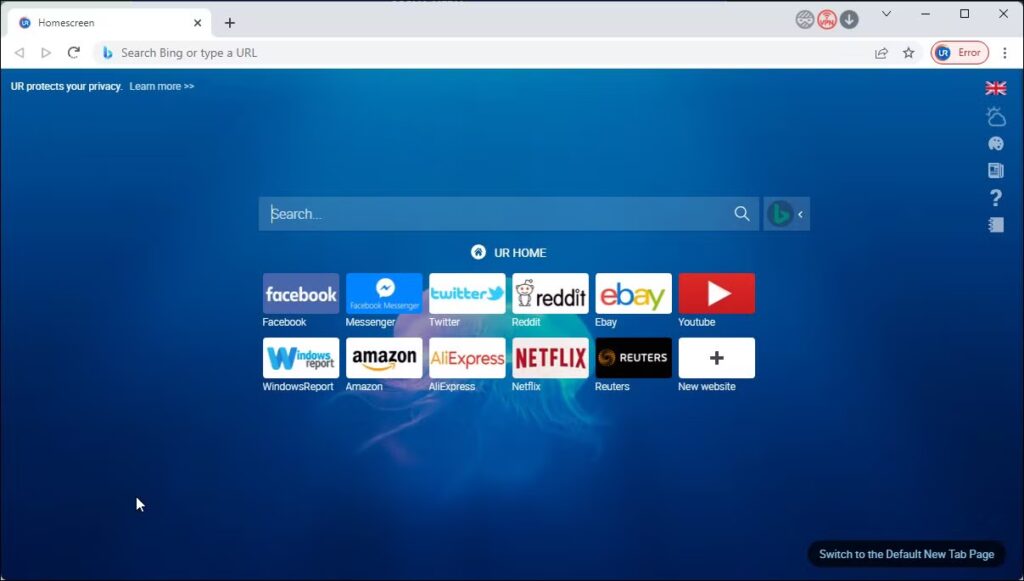The width and height of the screenshot is (1024, 581).
Task: Open the tab search chevron
Action: (886, 14)
